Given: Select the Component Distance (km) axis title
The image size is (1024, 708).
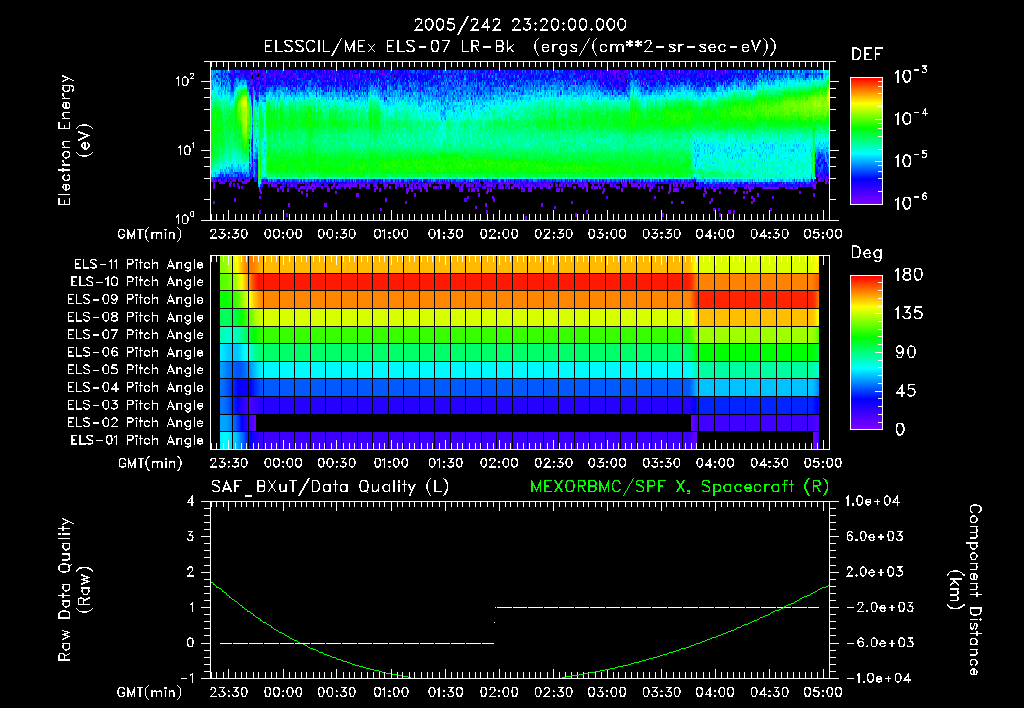Looking at the screenshot, I should tap(965, 590).
